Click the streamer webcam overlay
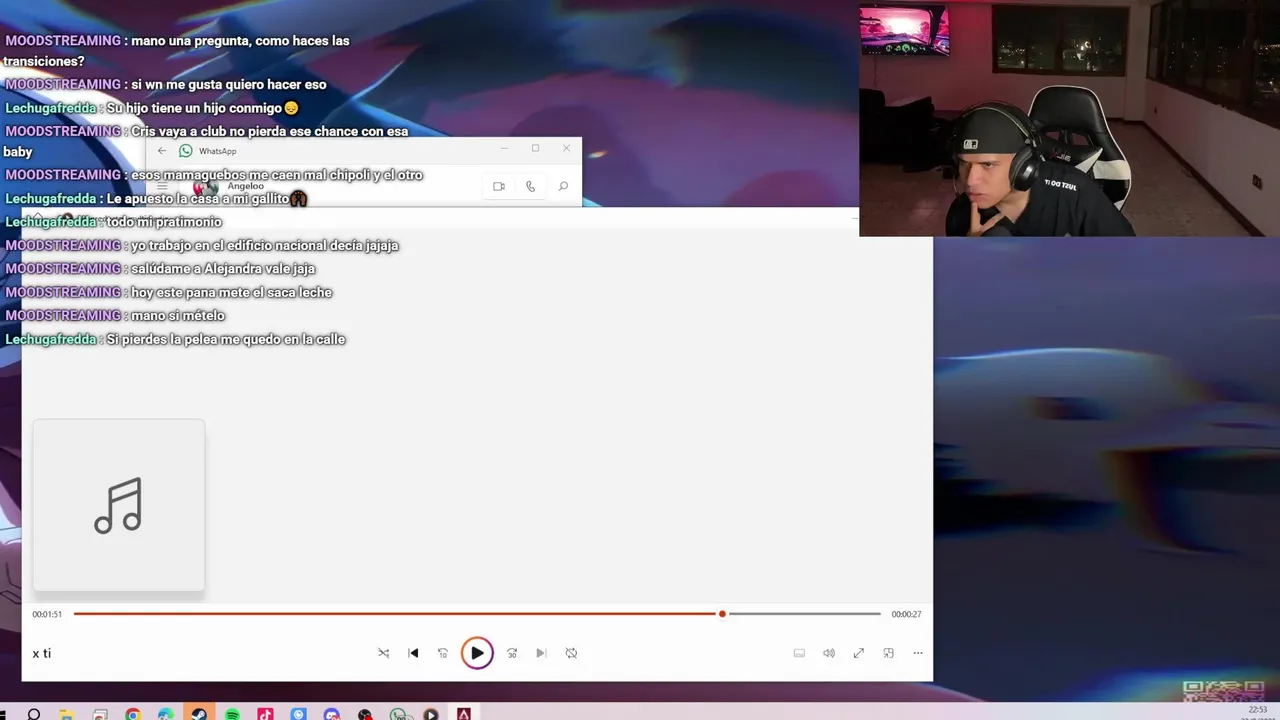 click(1069, 119)
